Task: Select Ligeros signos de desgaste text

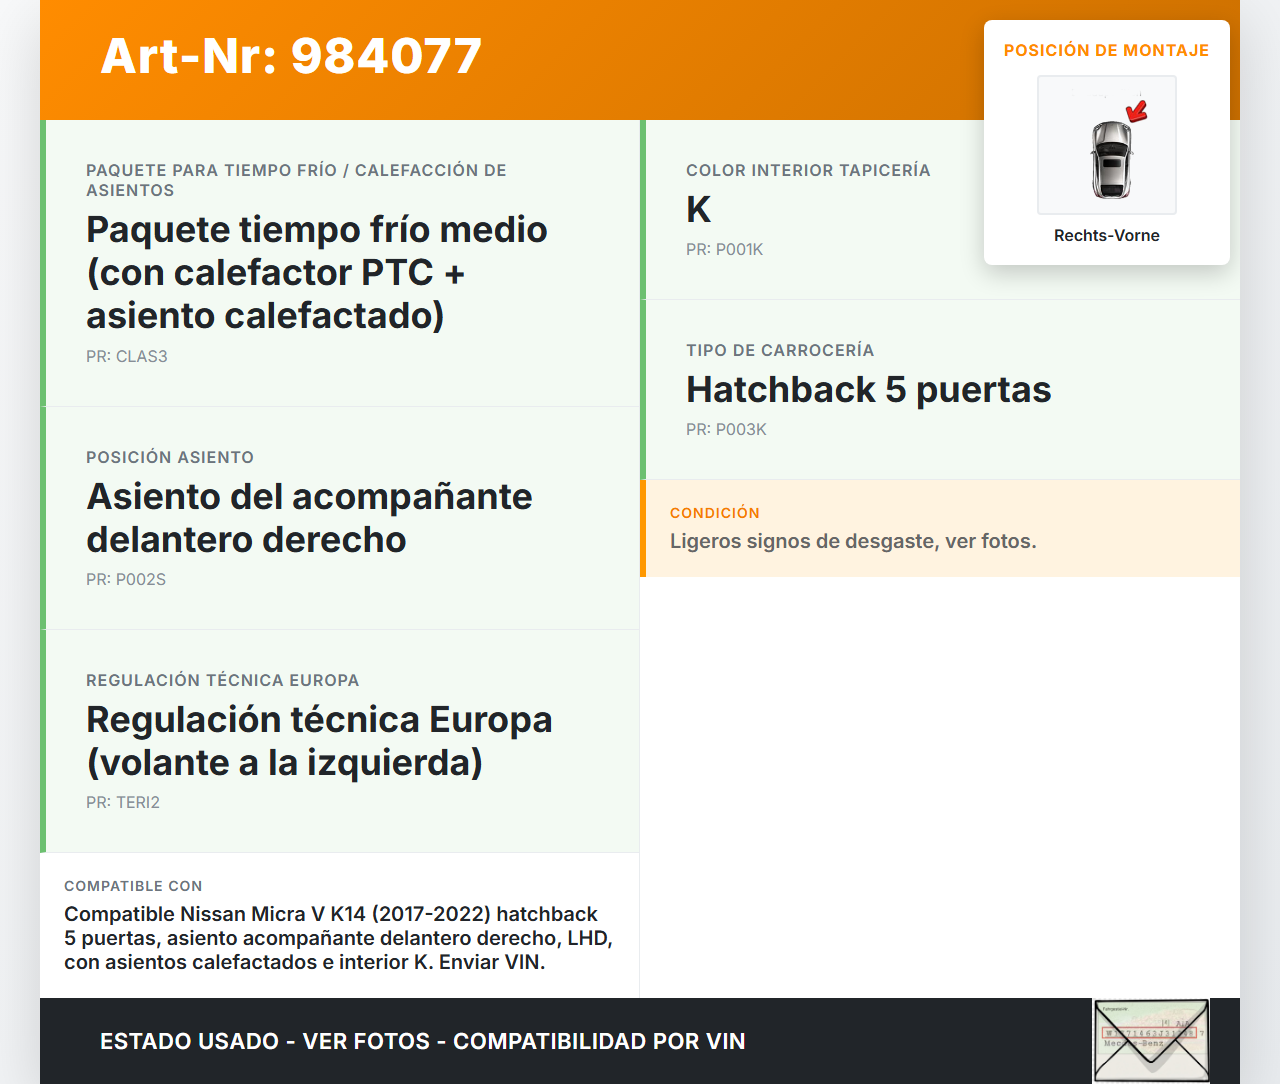Action: (x=853, y=541)
